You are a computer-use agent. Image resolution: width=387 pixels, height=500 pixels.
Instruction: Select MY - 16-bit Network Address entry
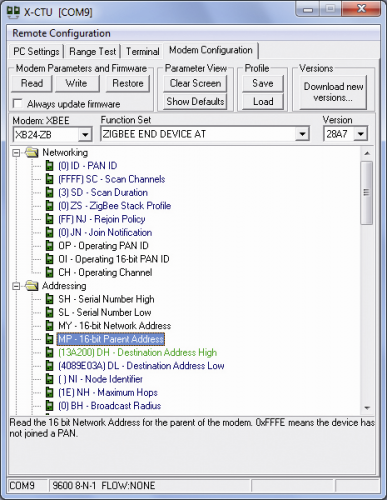(115, 326)
